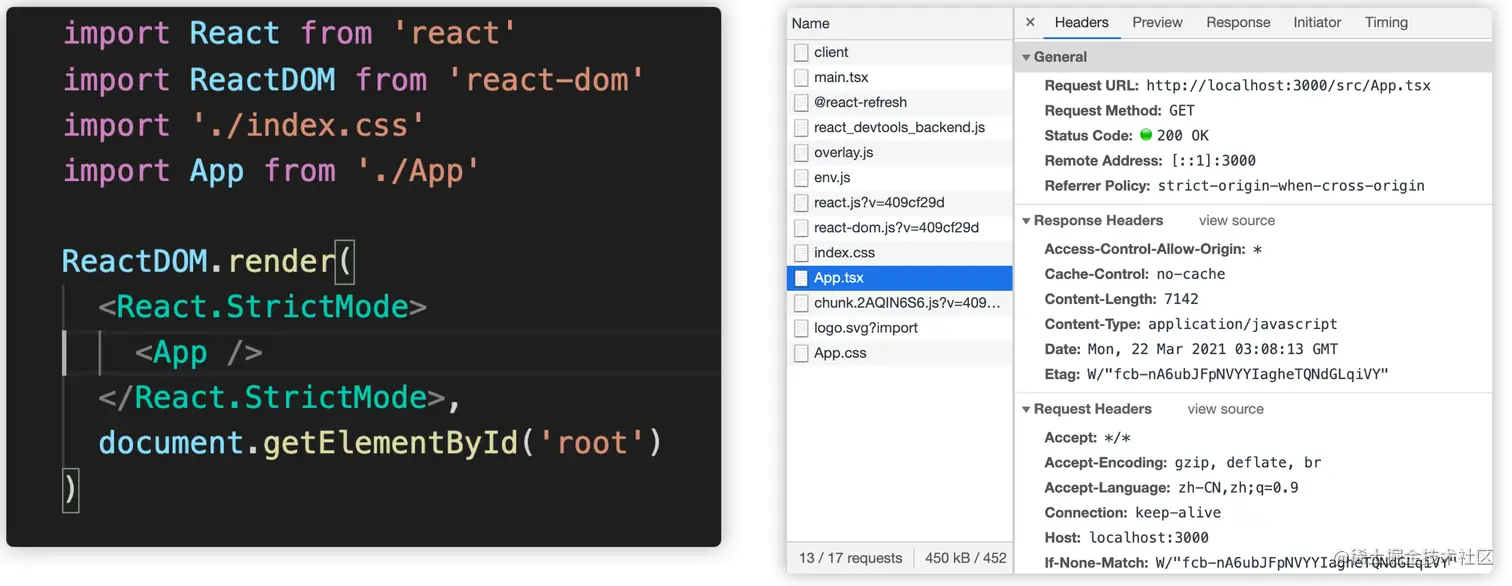Viewport: 1512px width, 586px height.
Task: Click the Remote Address [::1]:3000 value
Action: pos(1213,161)
